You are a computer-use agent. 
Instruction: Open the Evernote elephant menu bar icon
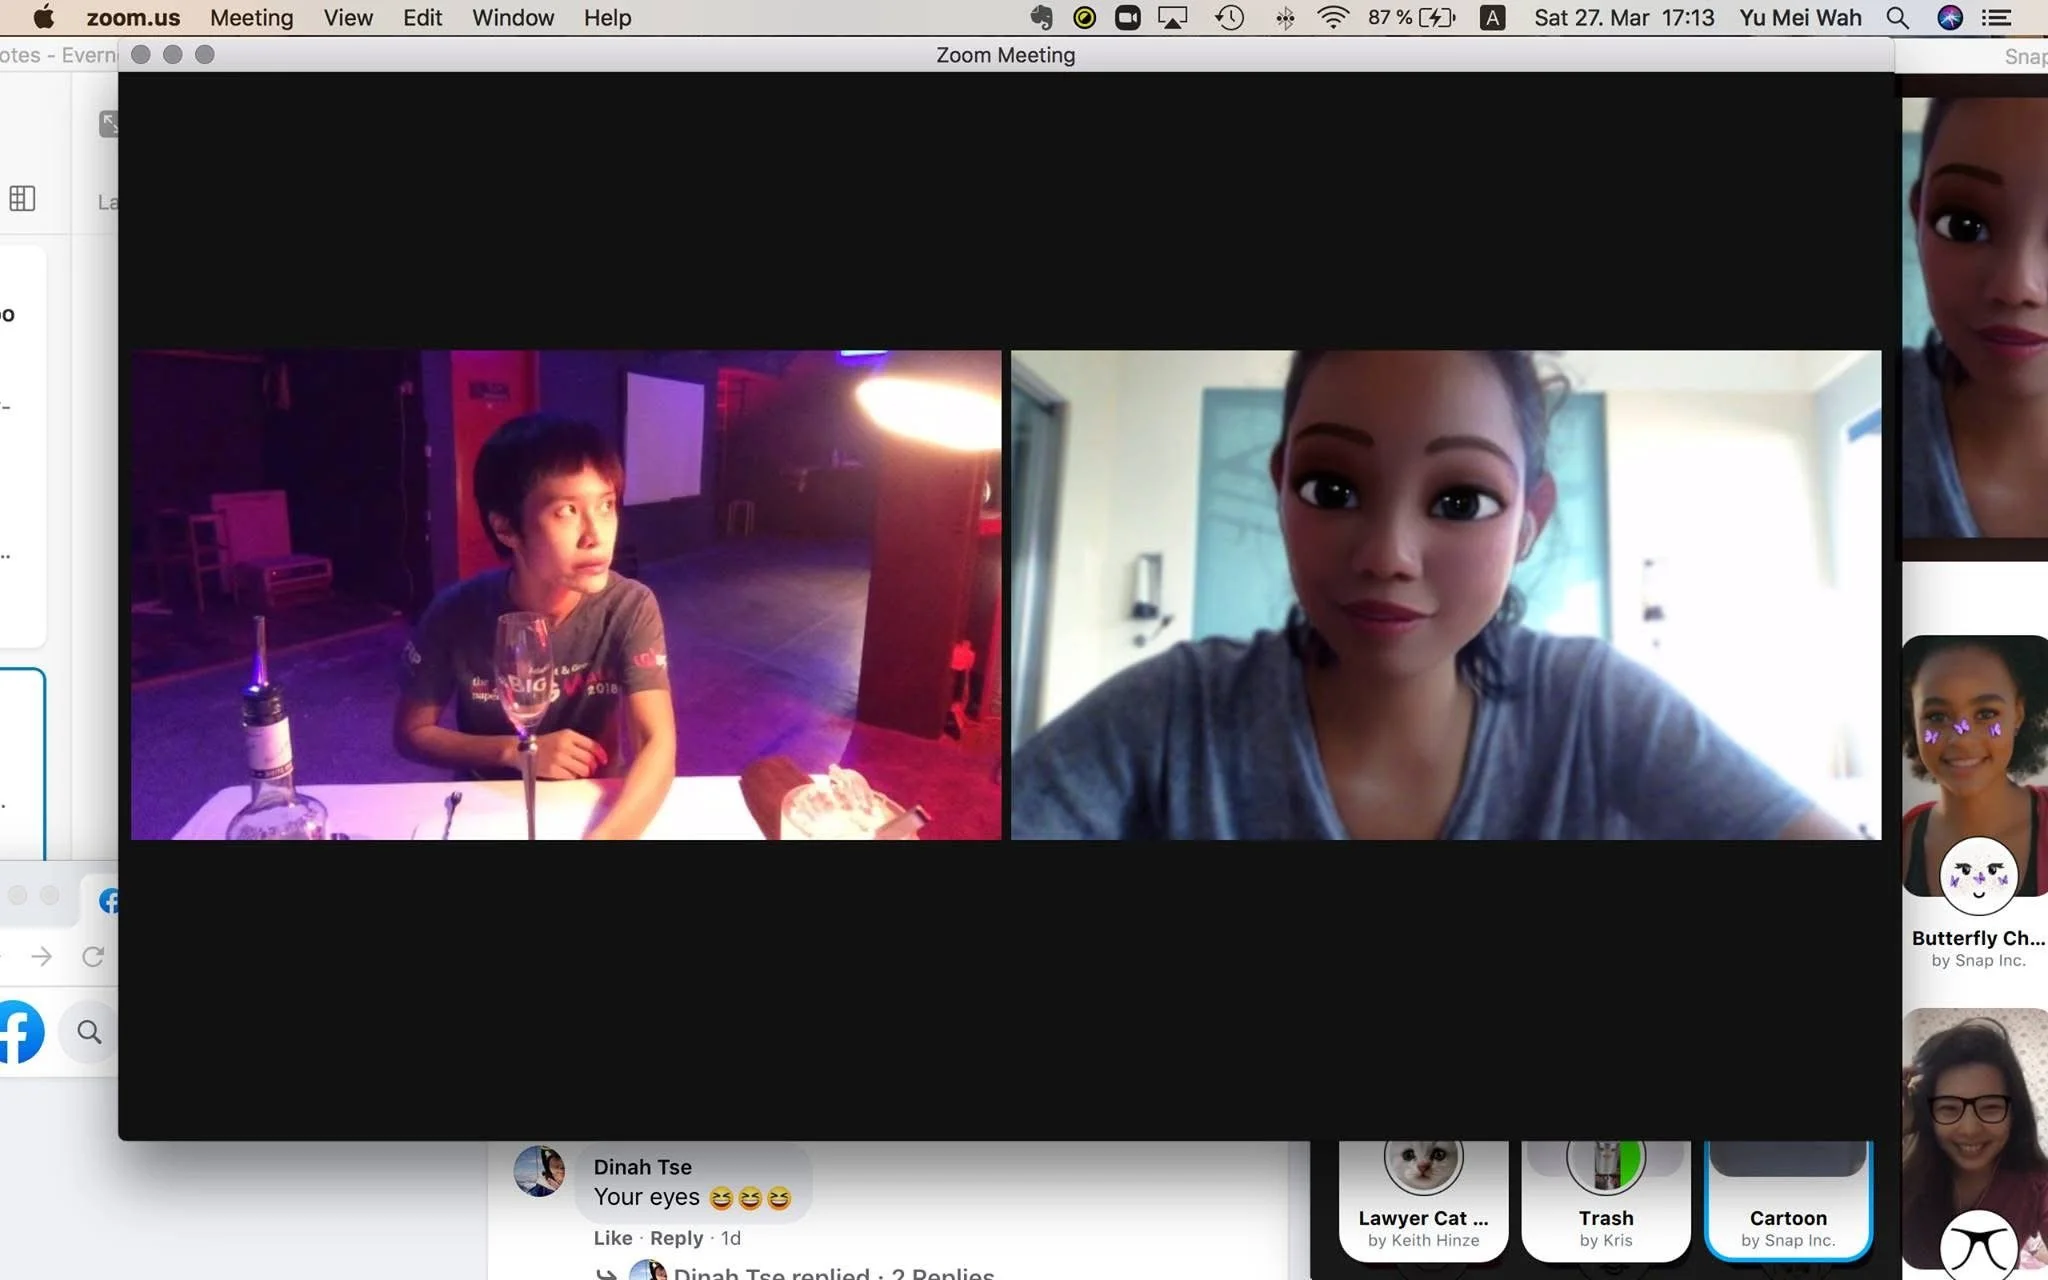1041,17
